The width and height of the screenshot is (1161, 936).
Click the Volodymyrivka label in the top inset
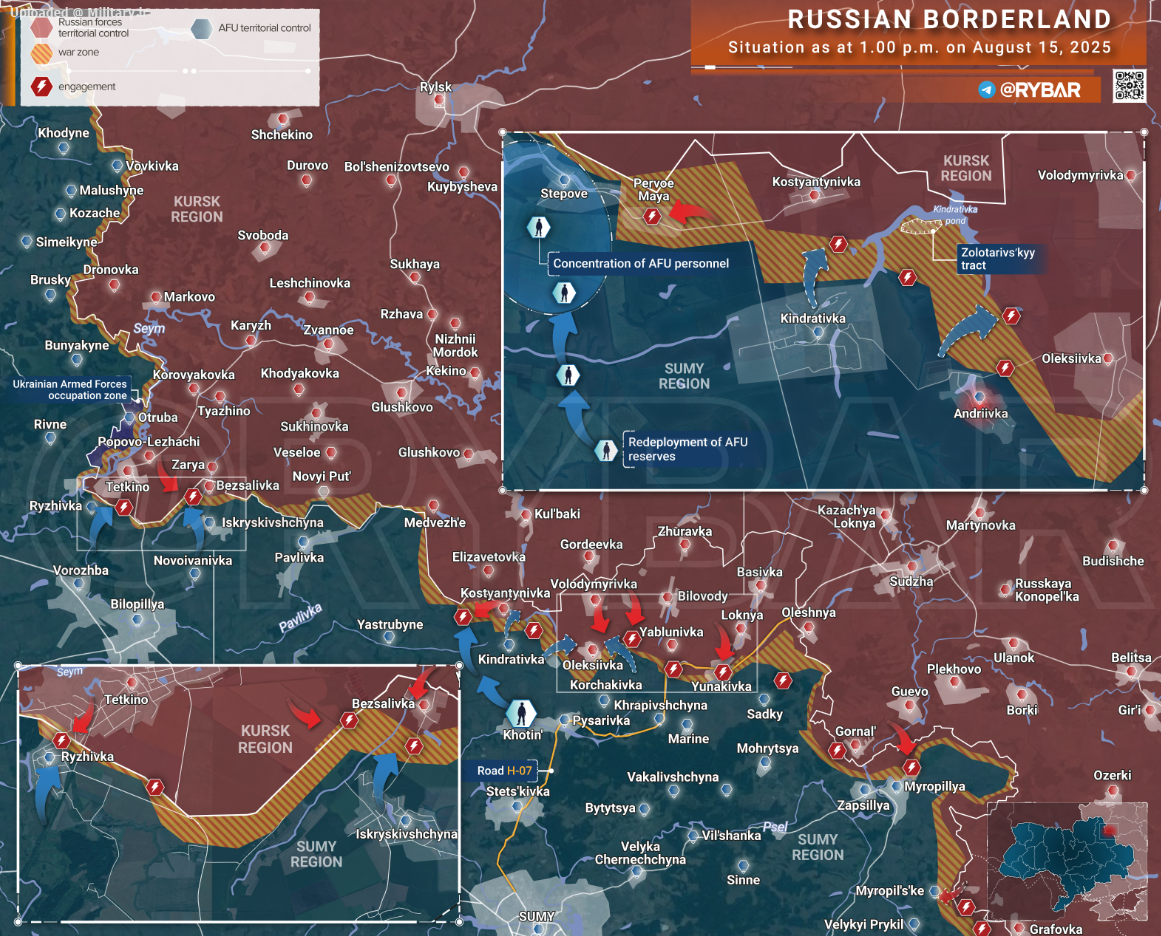pyautogui.click(x=1080, y=176)
